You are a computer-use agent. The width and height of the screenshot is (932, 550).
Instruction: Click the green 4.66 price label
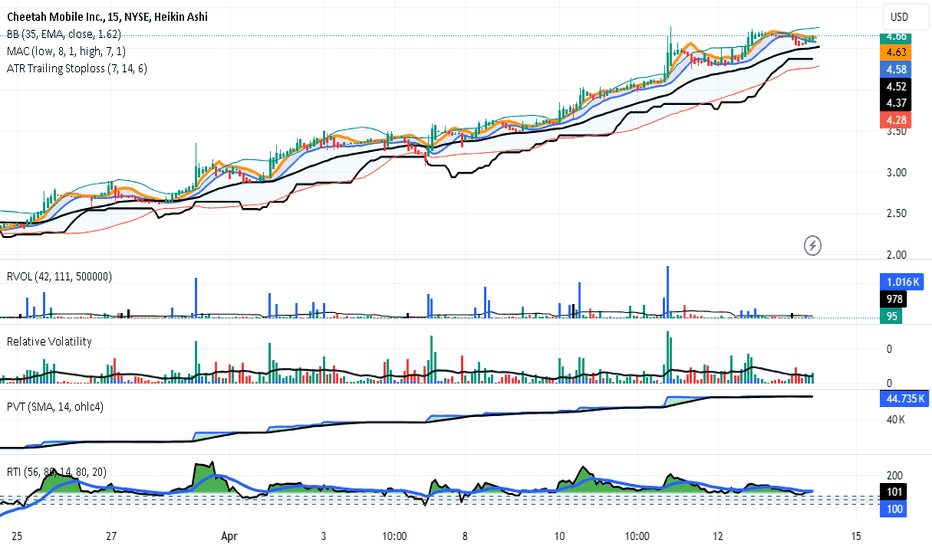896,37
